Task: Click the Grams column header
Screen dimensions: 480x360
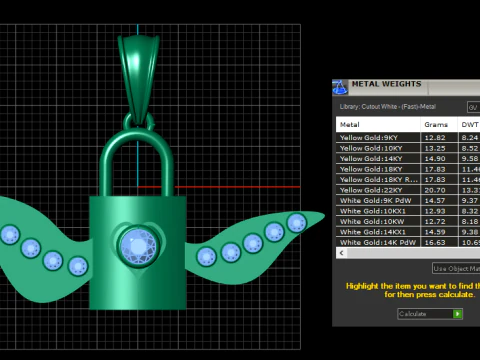Action: point(439,124)
